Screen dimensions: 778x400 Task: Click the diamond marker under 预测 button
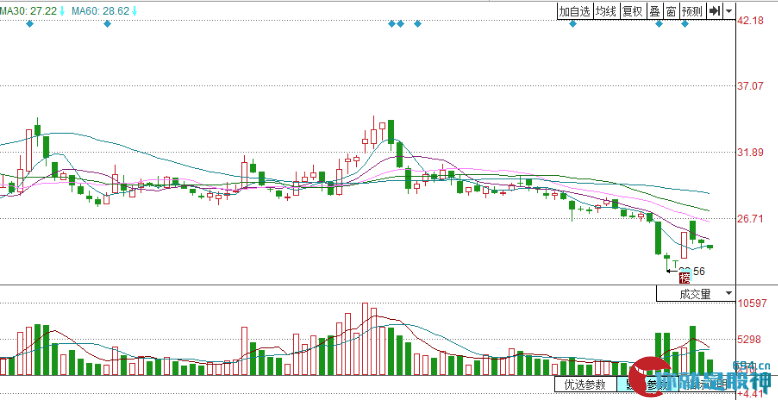685,23
